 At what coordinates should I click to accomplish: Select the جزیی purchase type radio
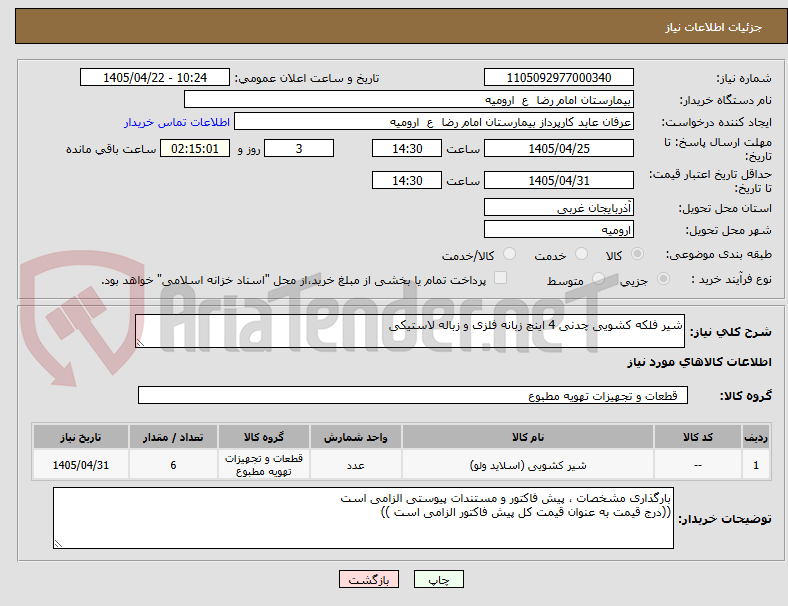pyautogui.click(x=663, y=278)
